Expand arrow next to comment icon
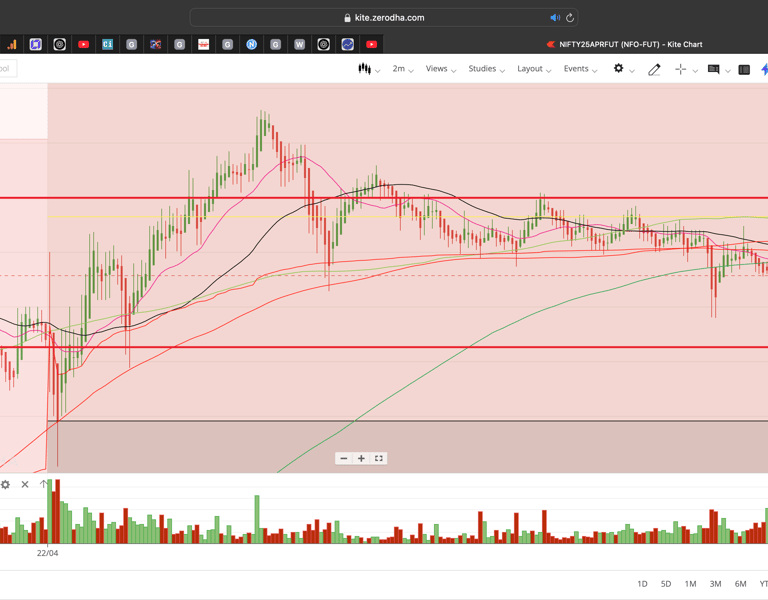Screen dimensions: 768x600 point(727,71)
